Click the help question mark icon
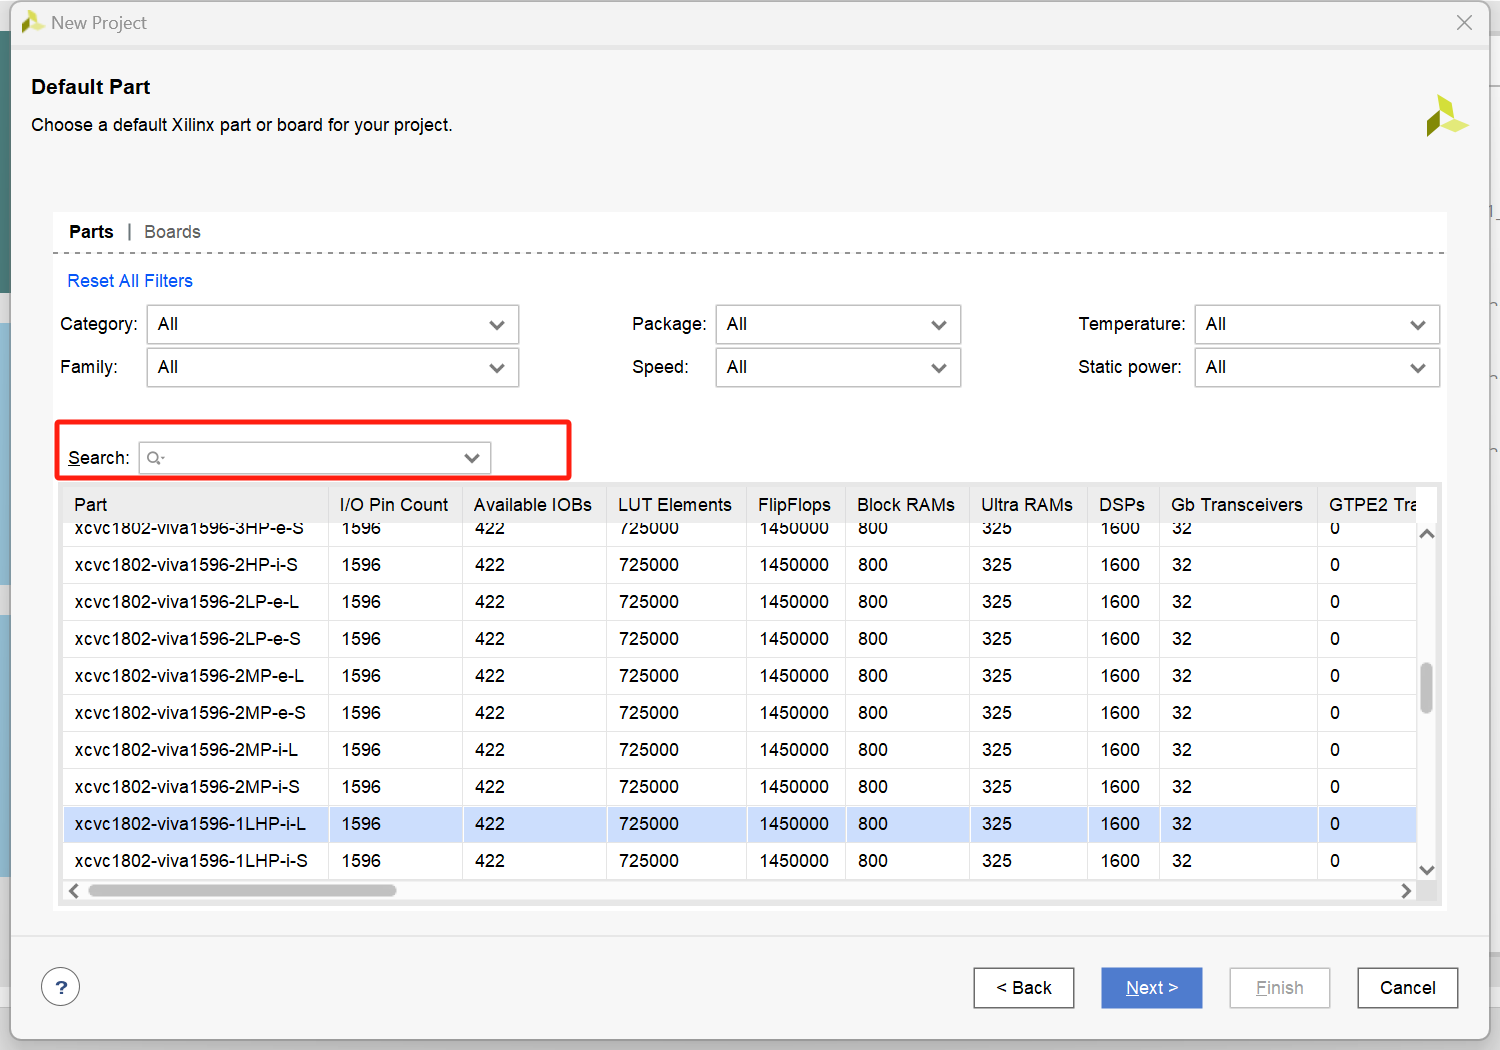This screenshot has height=1050, width=1500. pyautogui.click(x=60, y=987)
